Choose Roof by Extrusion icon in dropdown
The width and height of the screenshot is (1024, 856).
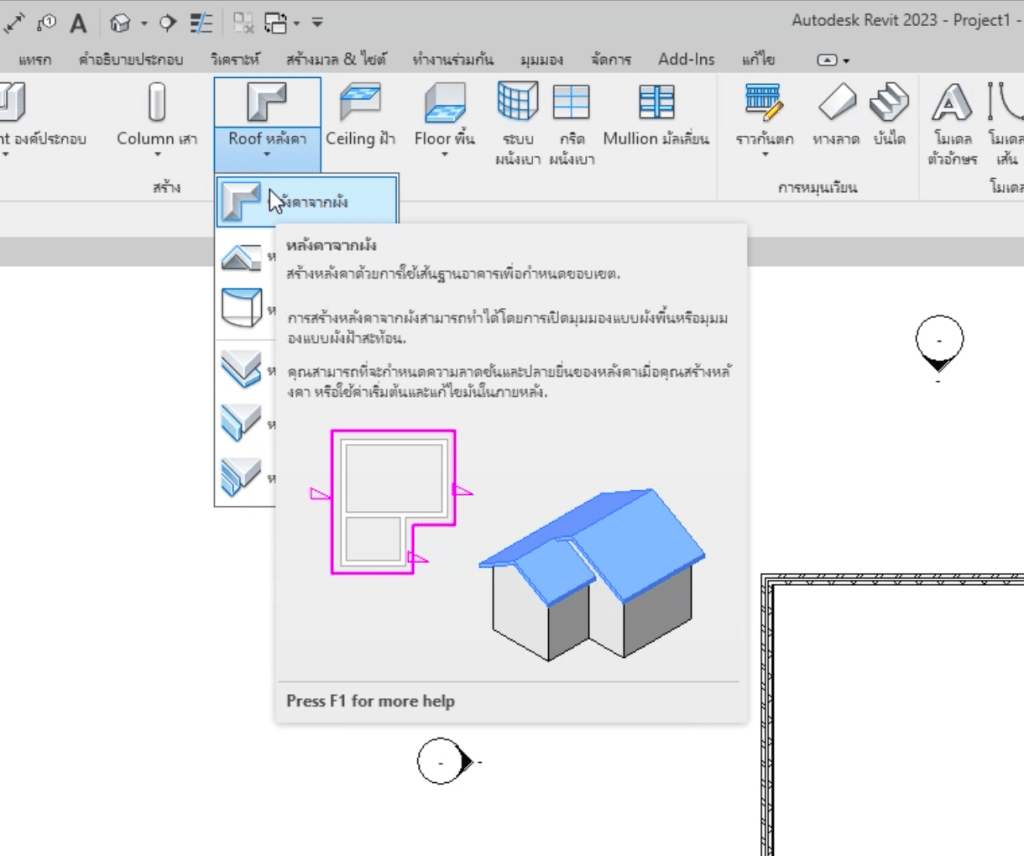tap(240, 258)
